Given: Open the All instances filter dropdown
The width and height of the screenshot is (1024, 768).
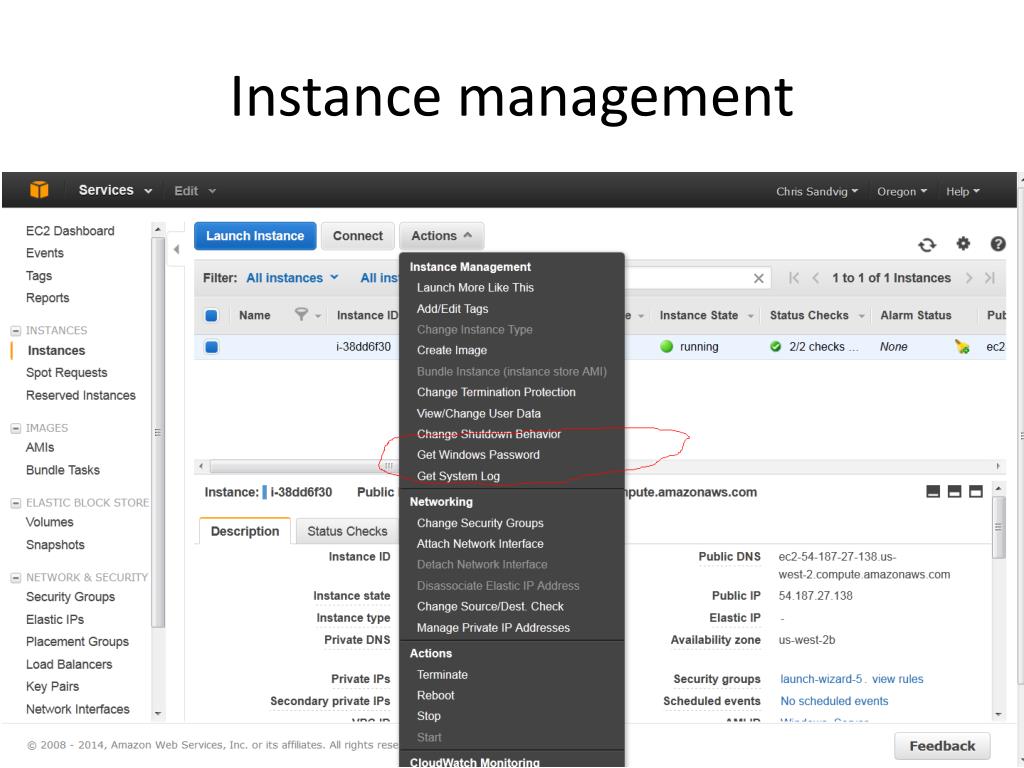Looking at the screenshot, I should click(292, 278).
